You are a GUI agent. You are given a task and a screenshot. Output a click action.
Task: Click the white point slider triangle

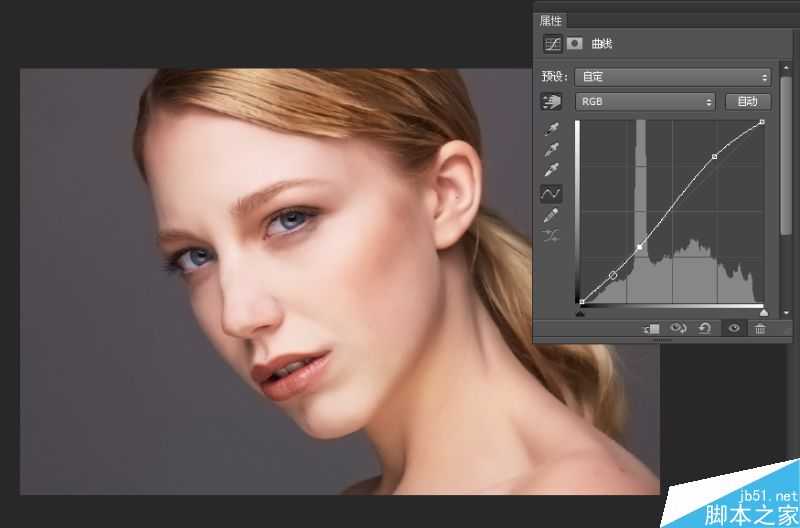tap(763, 312)
